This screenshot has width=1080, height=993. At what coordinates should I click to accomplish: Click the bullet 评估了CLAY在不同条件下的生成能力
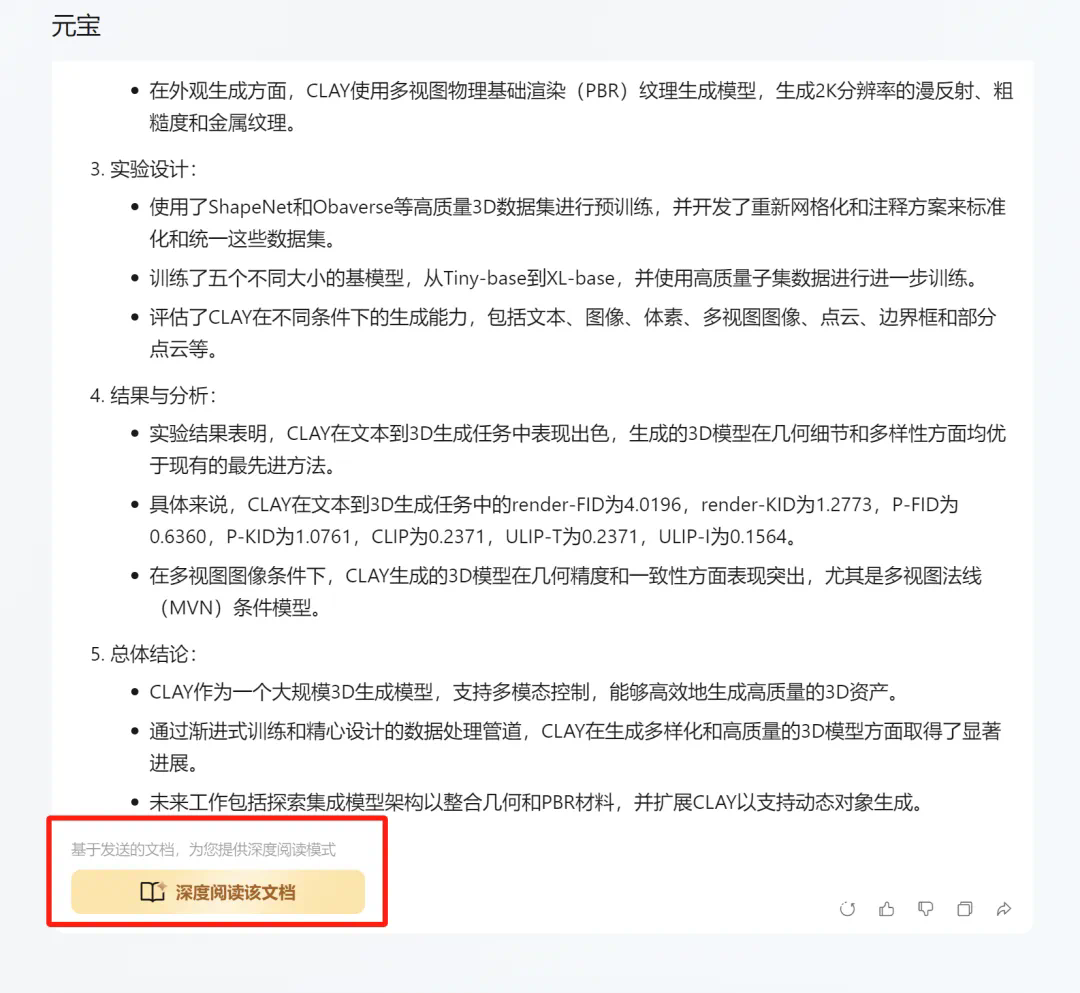point(572,333)
